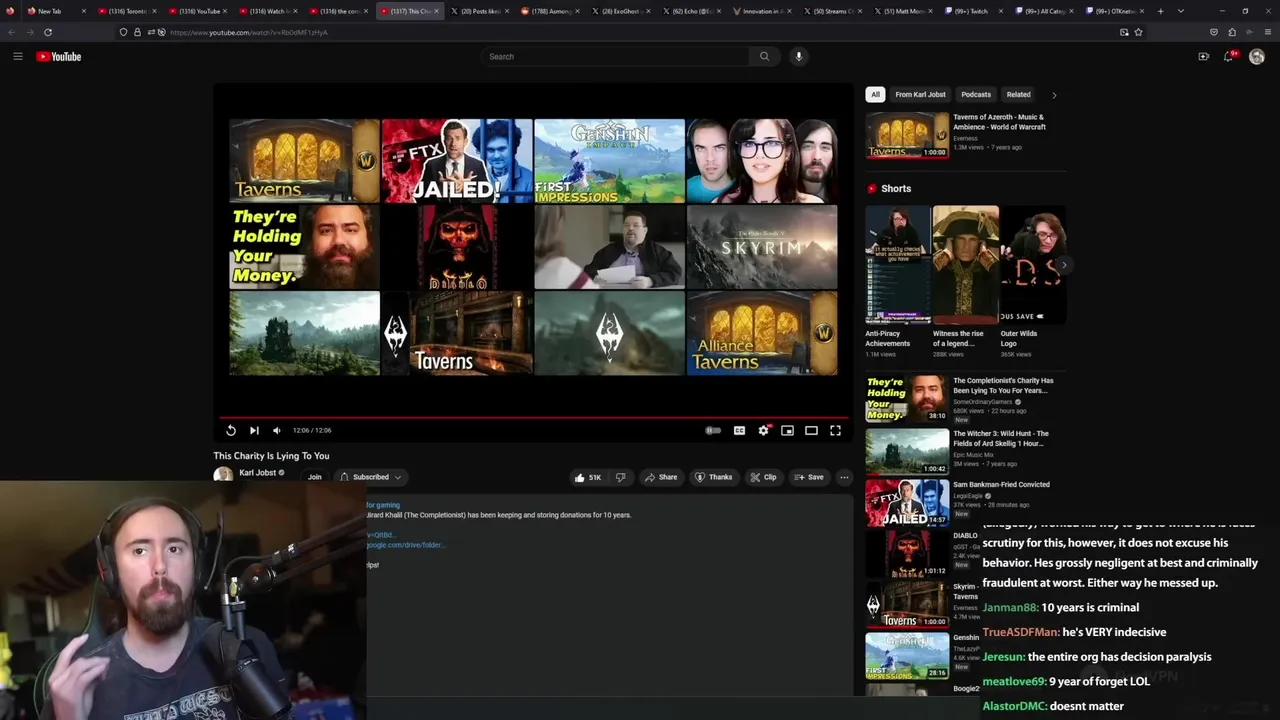Viewport: 1280px width, 720px height.
Task: Open Taverns of Azeroth sidebar video
Action: (x=907, y=134)
